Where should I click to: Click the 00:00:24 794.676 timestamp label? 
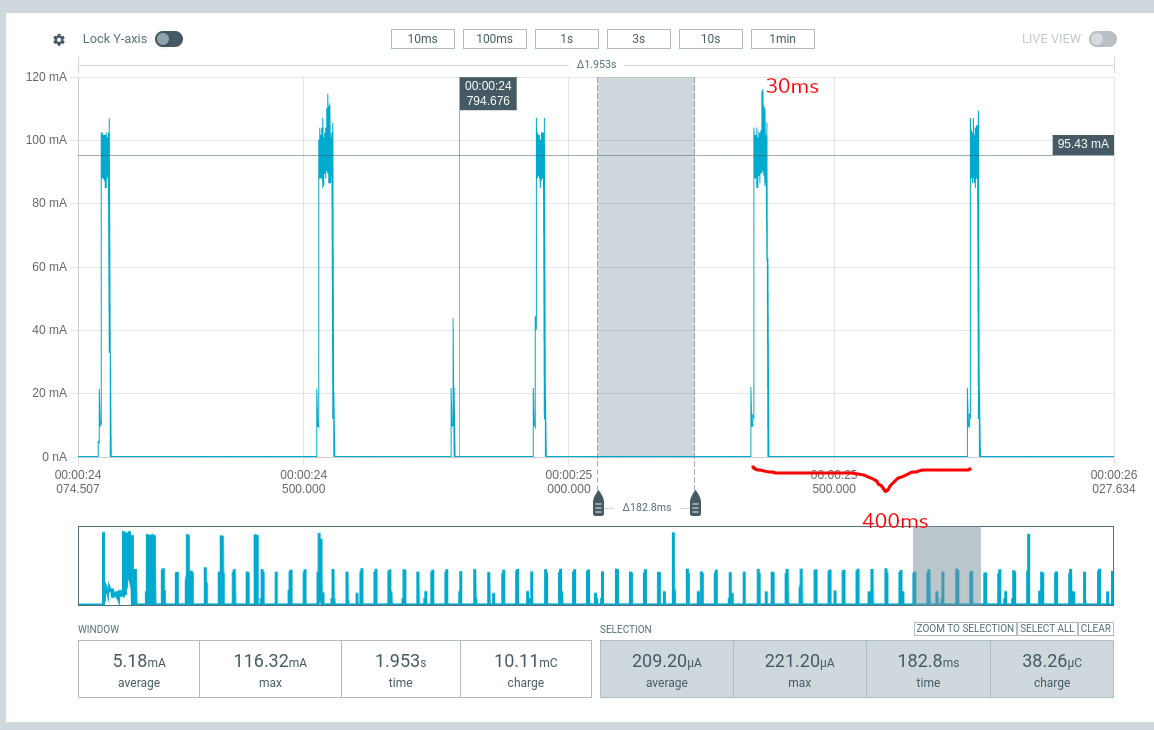tap(488, 93)
